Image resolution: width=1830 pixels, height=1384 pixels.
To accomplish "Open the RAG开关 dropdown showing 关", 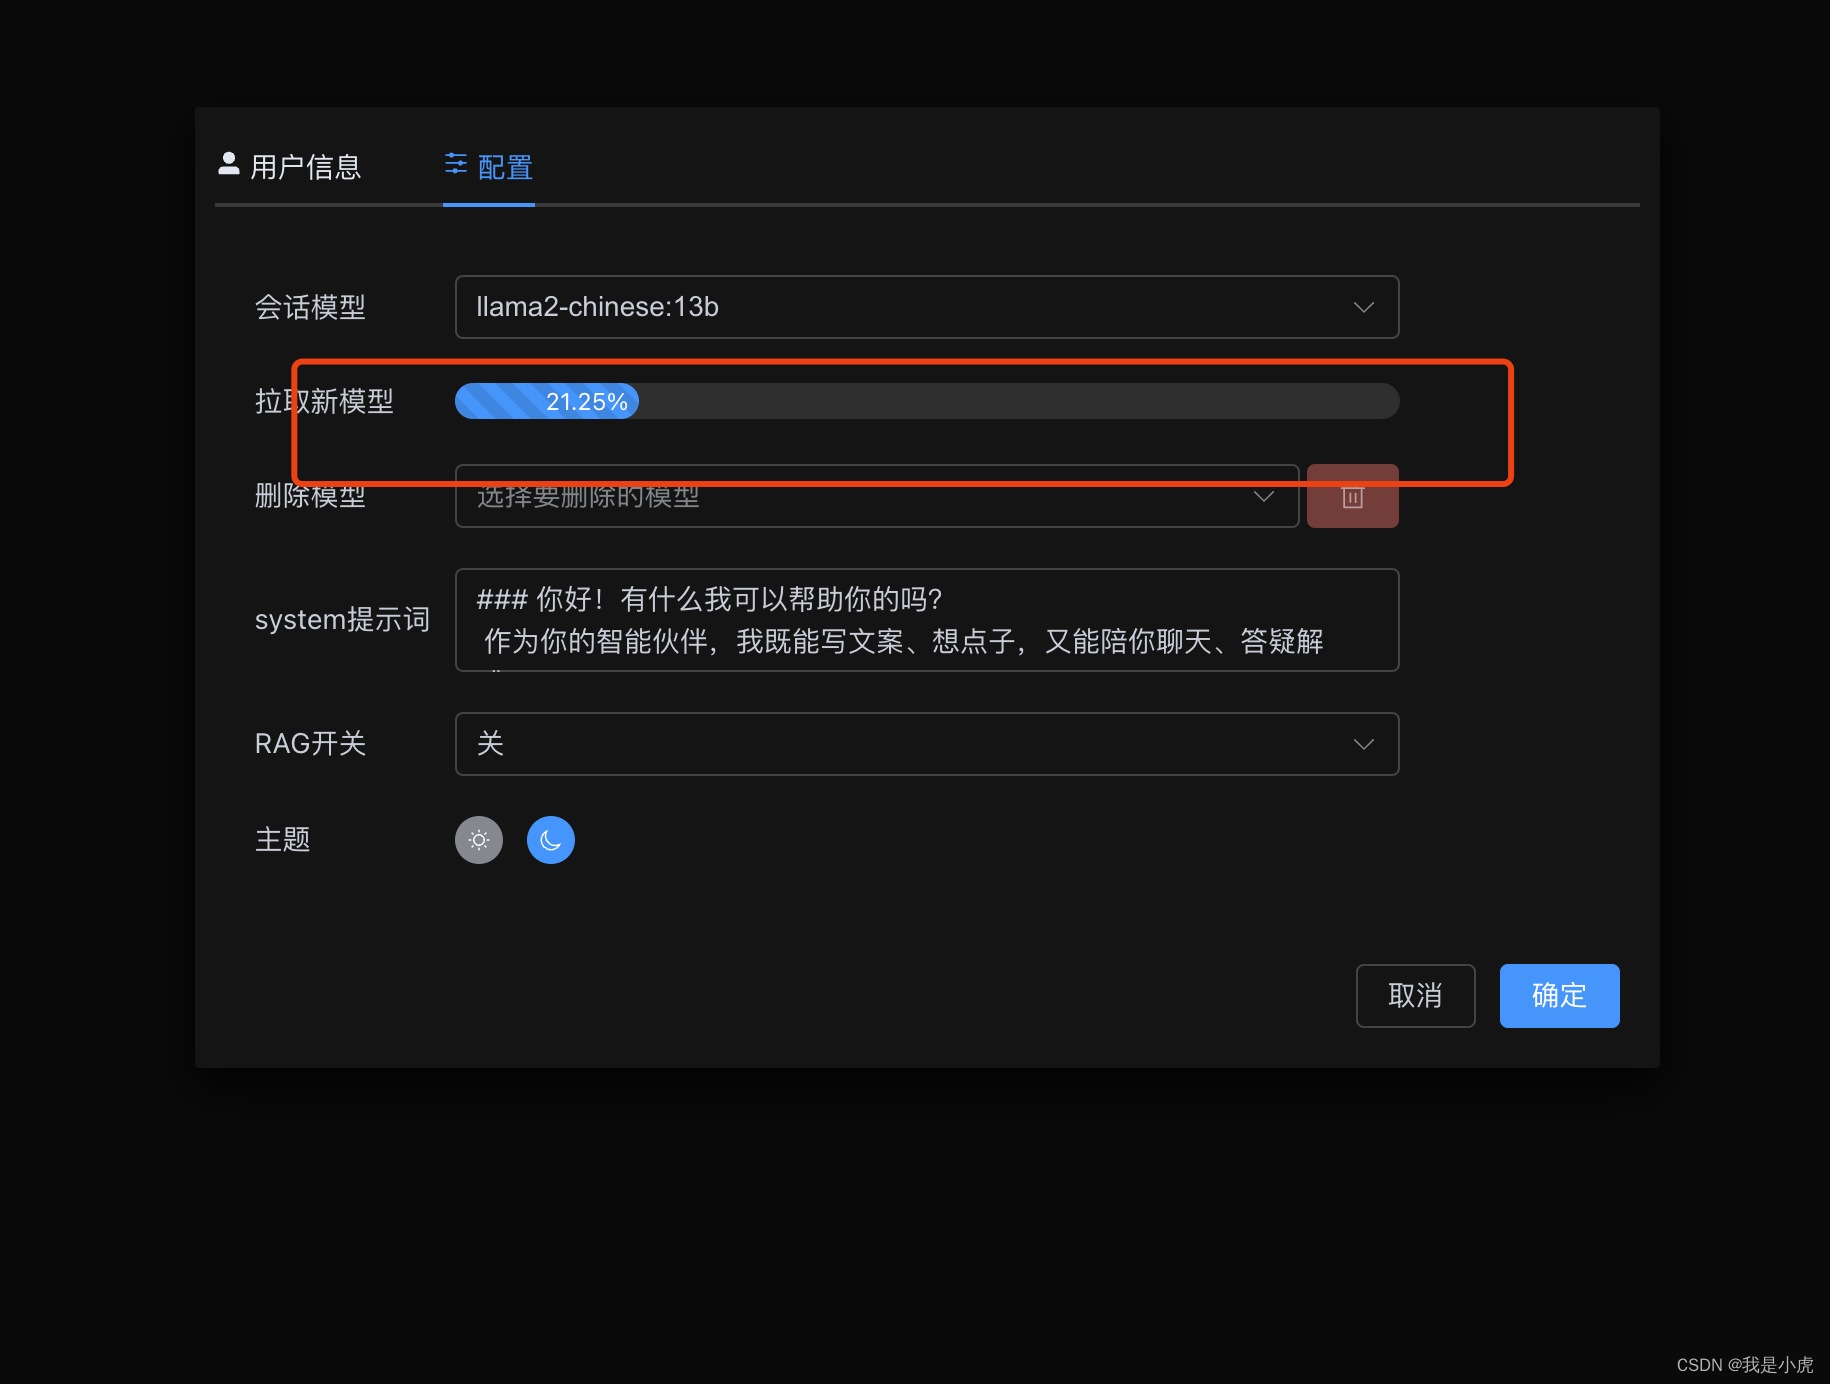I will coord(926,744).
